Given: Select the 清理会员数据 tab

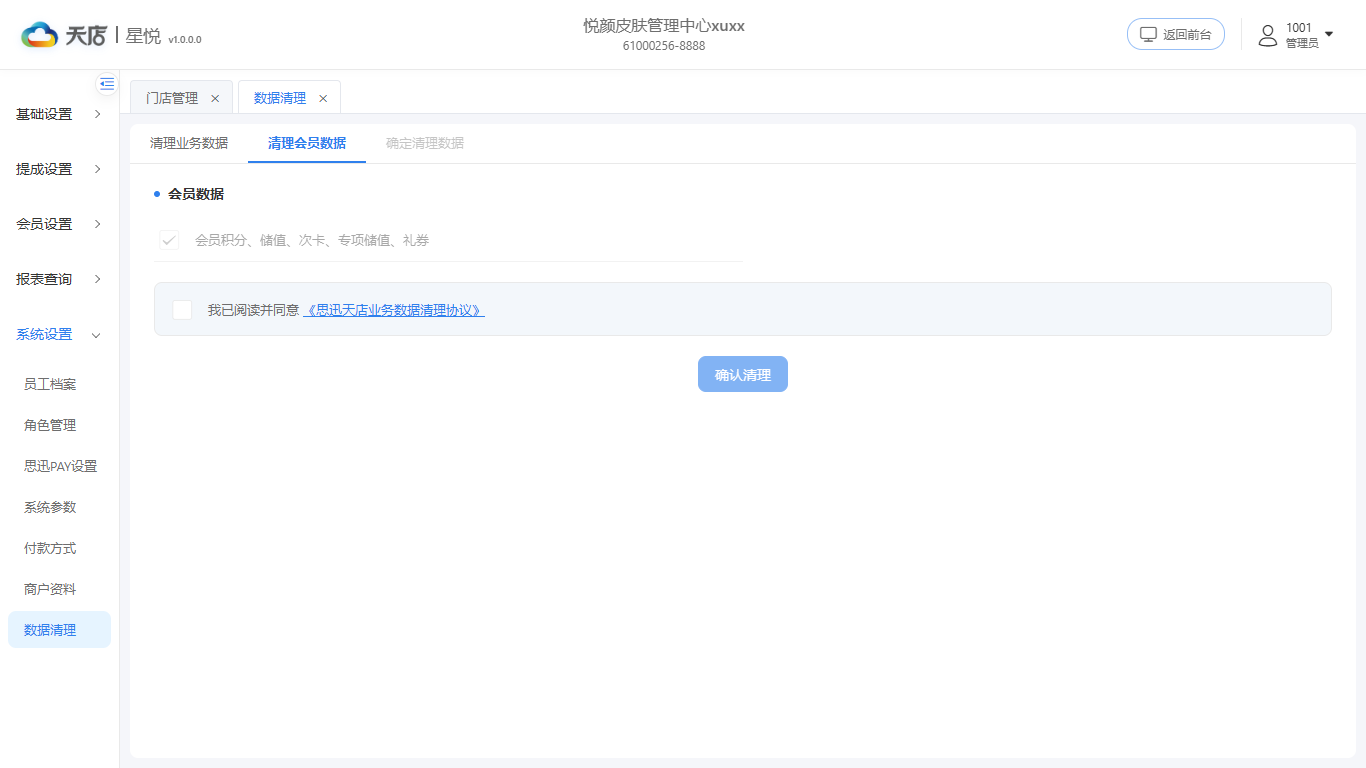Looking at the screenshot, I should pyautogui.click(x=307, y=143).
